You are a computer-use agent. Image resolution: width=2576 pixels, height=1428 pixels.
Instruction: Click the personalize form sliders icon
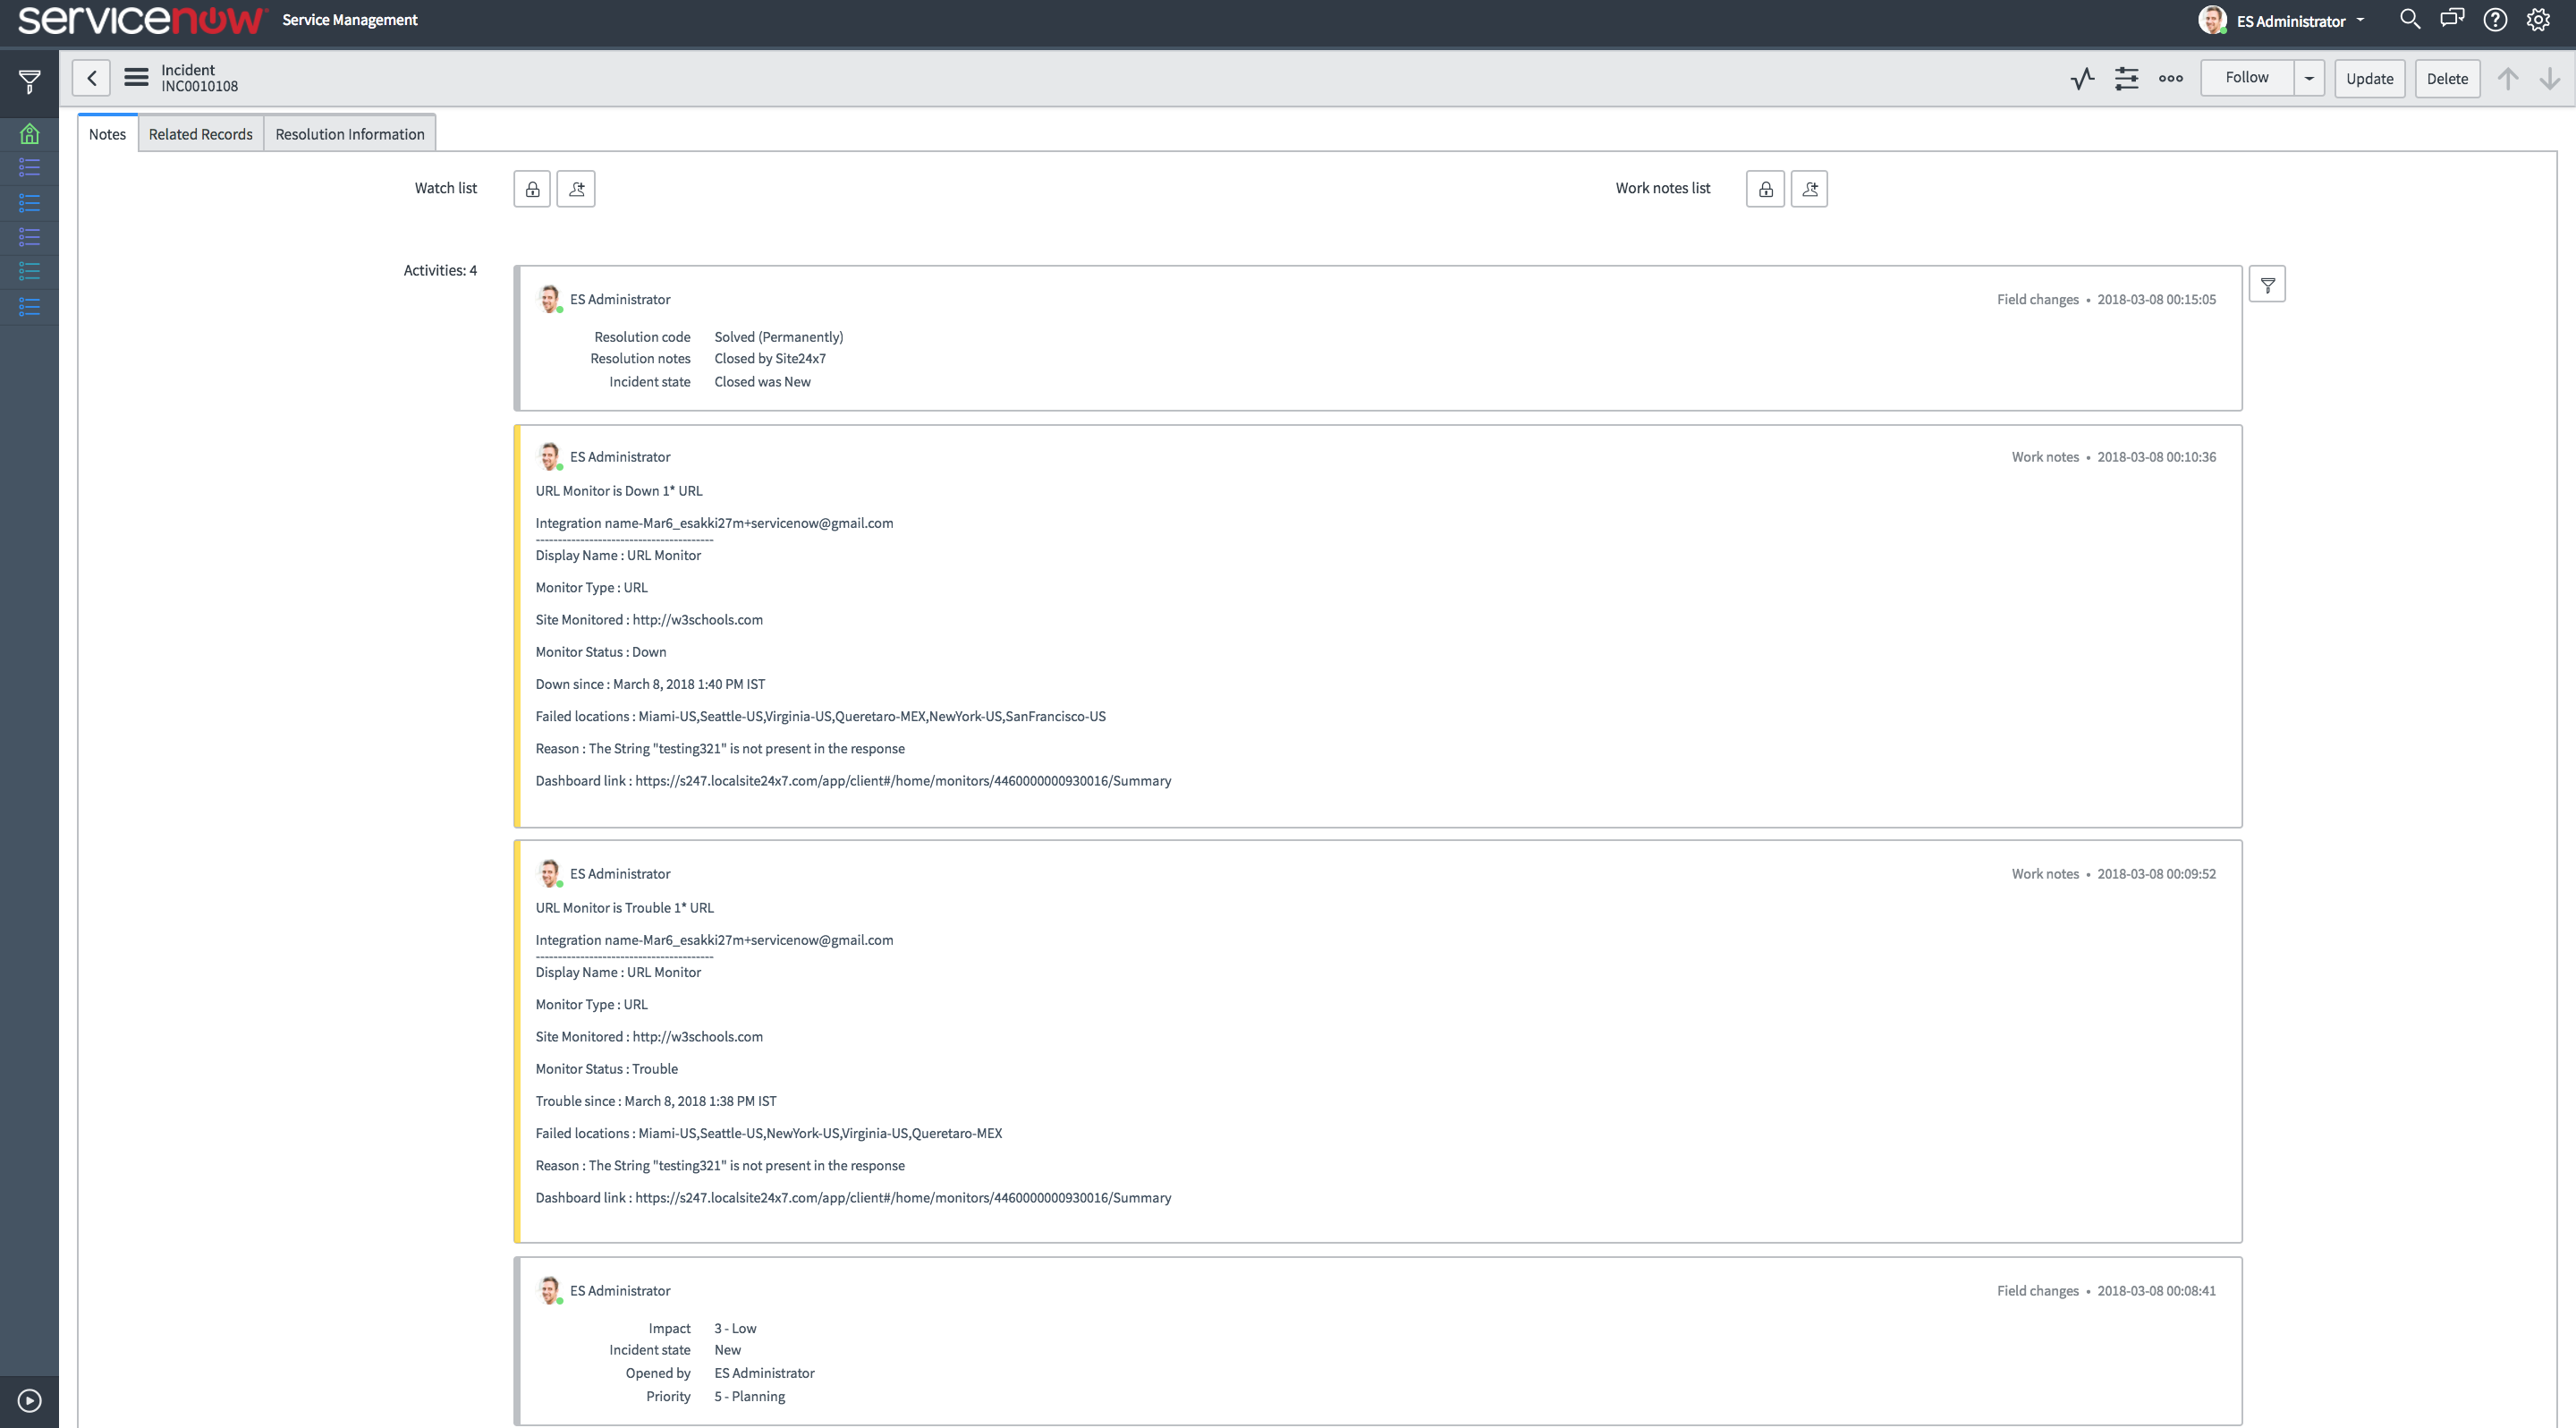(x=2126, y=78)
